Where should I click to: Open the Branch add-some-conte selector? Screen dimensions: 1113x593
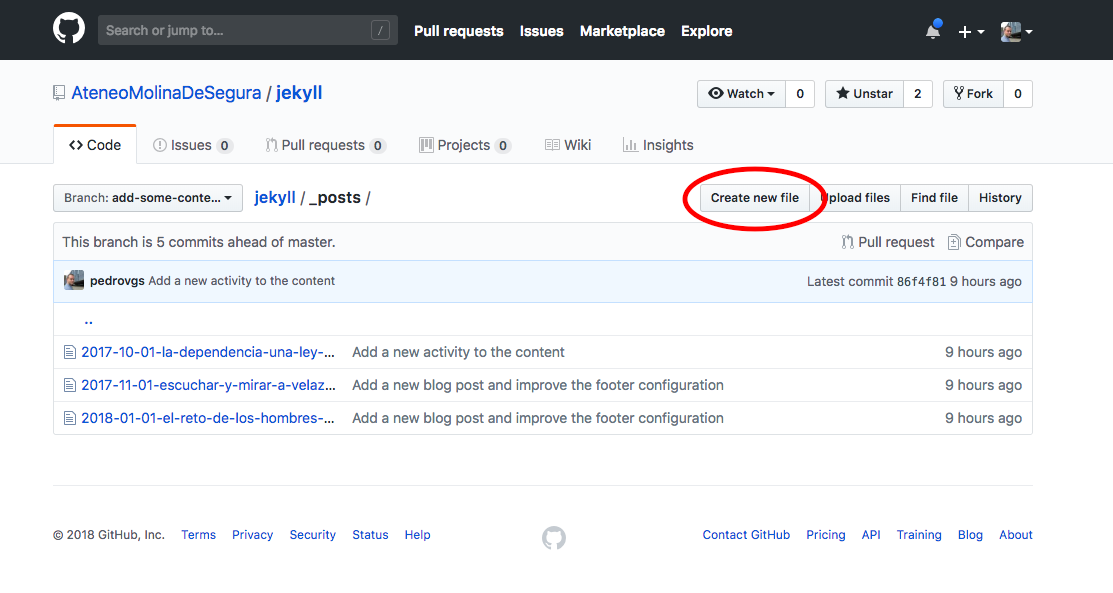click(148, 198)
